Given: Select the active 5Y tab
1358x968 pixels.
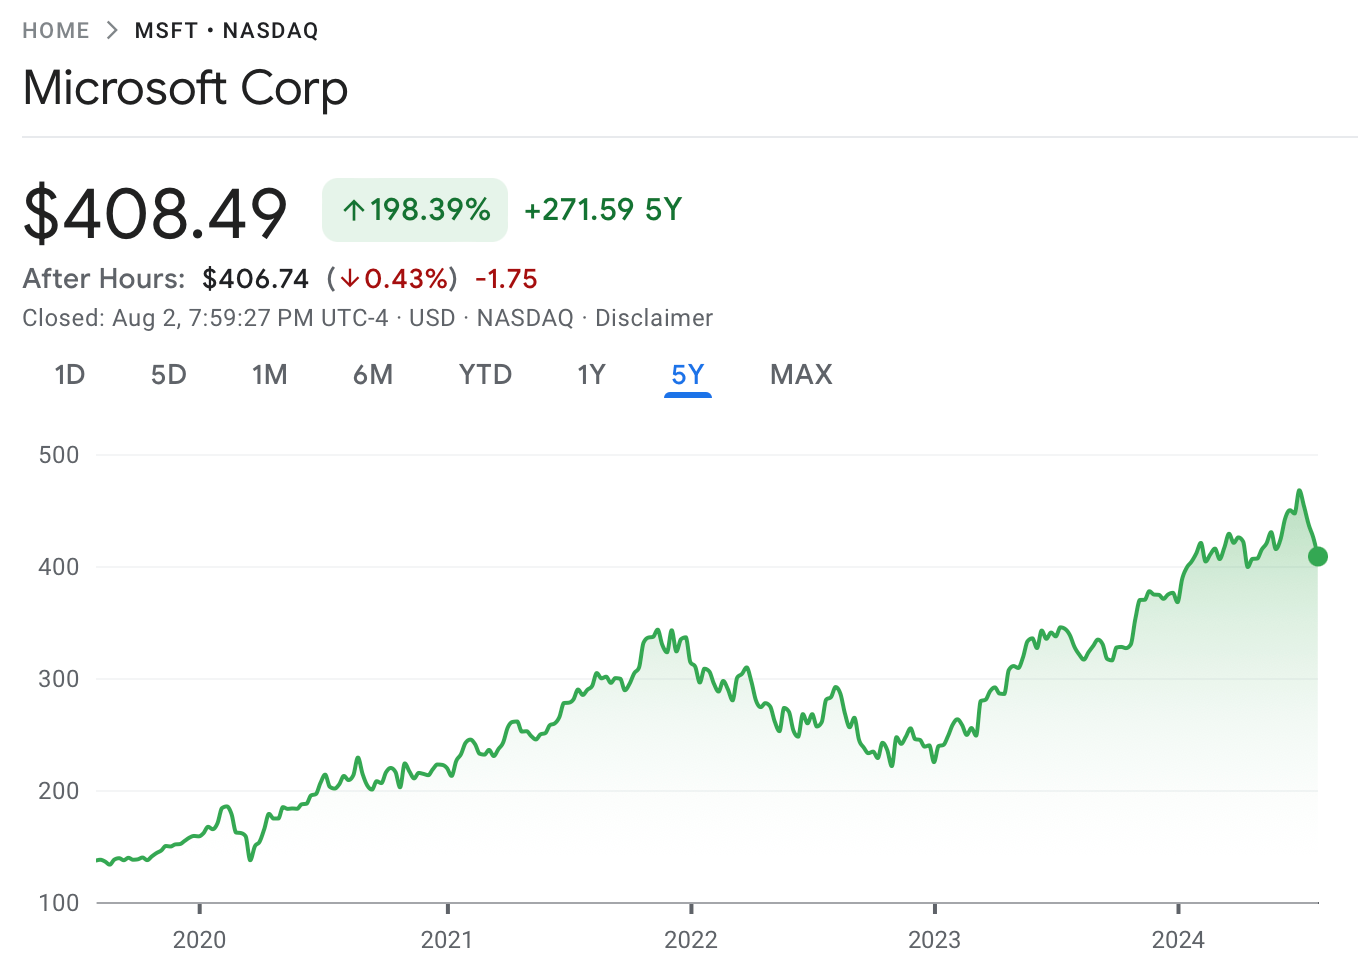Looking at the screenshot, I should 688,375.
